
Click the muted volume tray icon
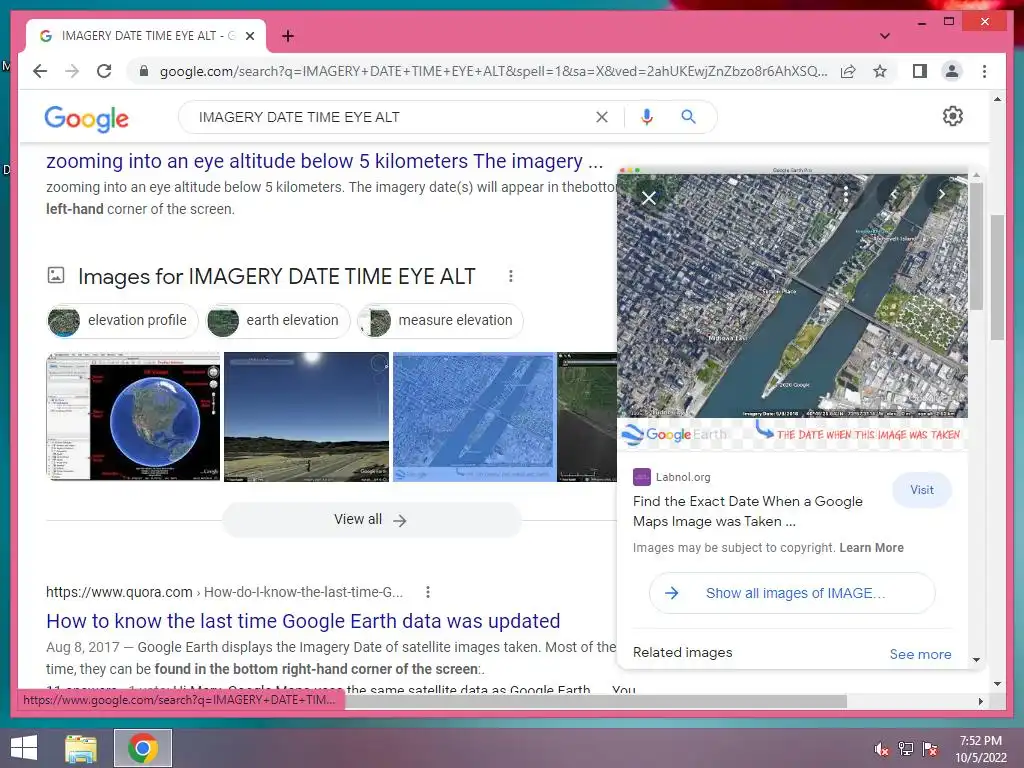[882, 749]
